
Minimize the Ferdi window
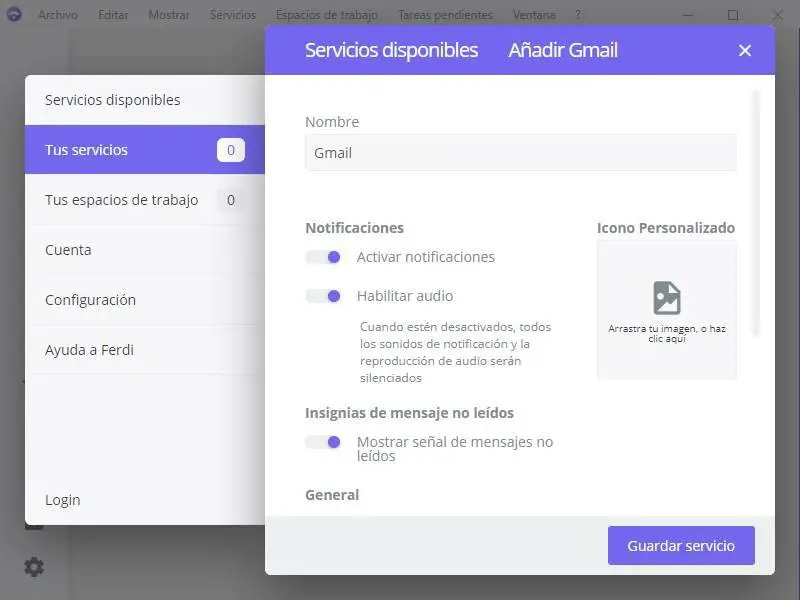point(688,15)
